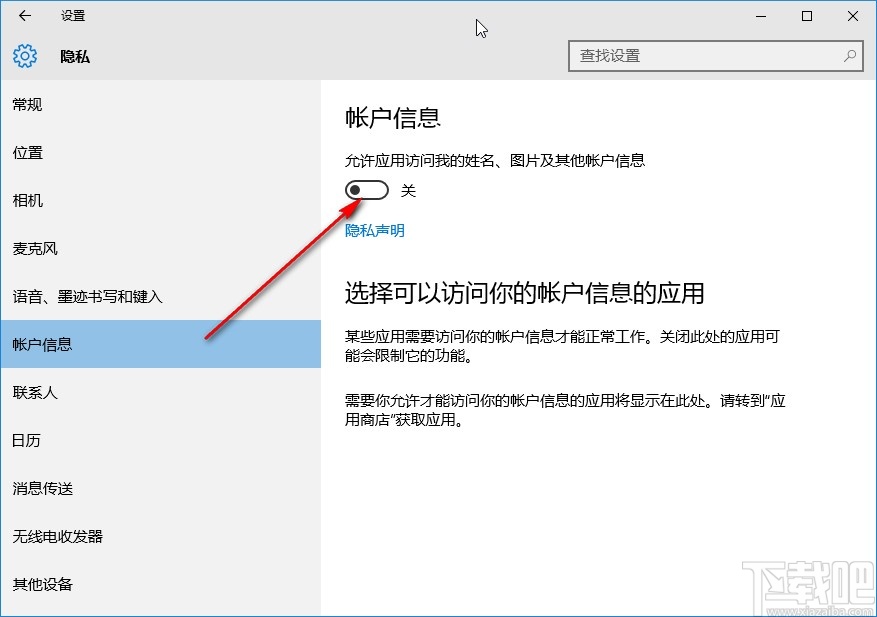877x617 pixels.
Task: Click the search magnifier icon
Action: [x=849, y=56]
